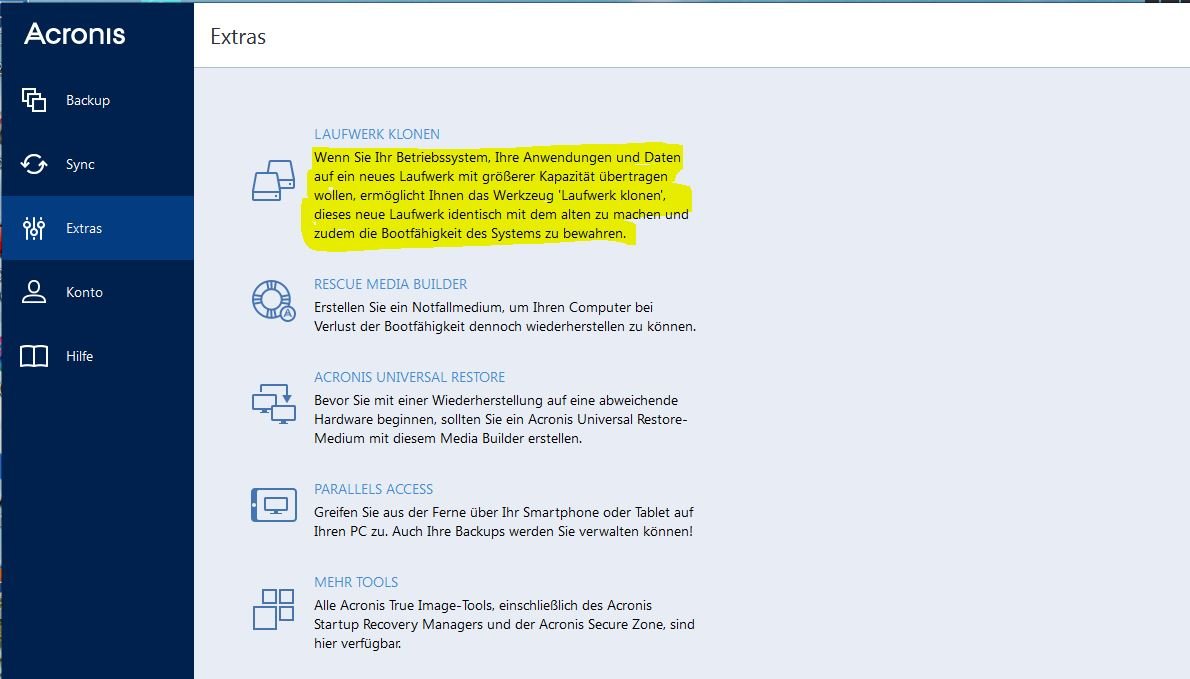
Task: Click the Sync arrows icon
Action: pos(34,164)
